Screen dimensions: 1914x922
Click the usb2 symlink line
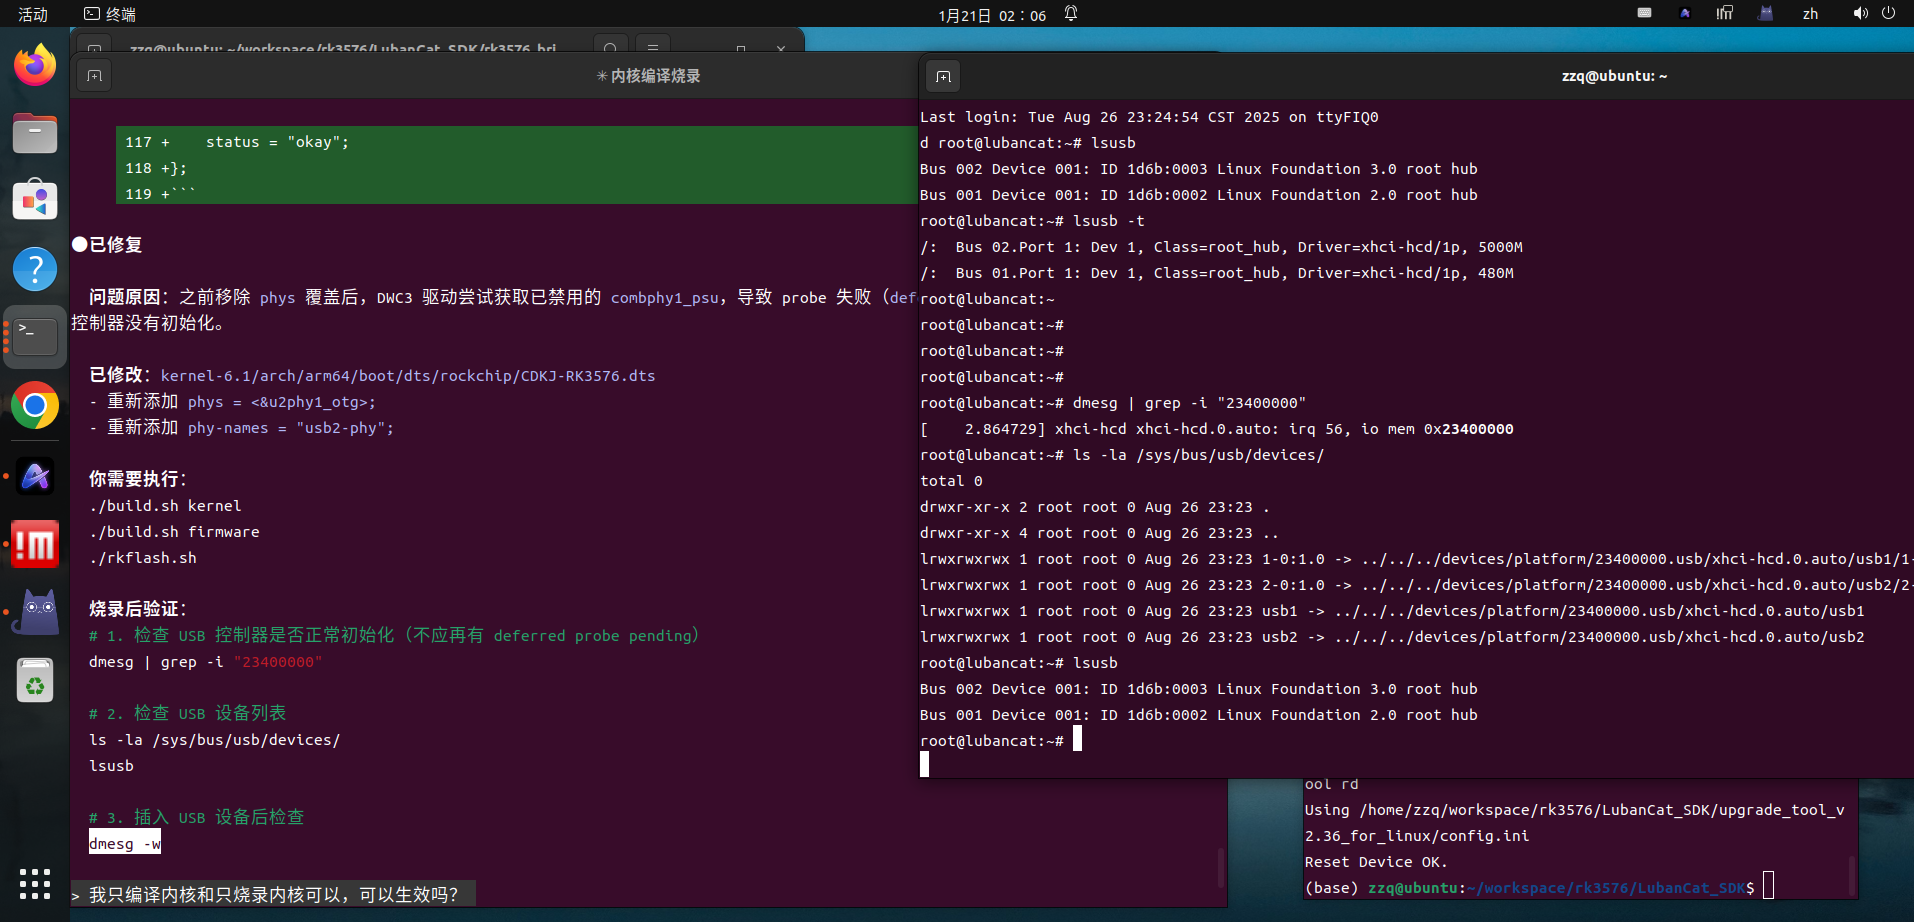click(x=1392, y=637)
